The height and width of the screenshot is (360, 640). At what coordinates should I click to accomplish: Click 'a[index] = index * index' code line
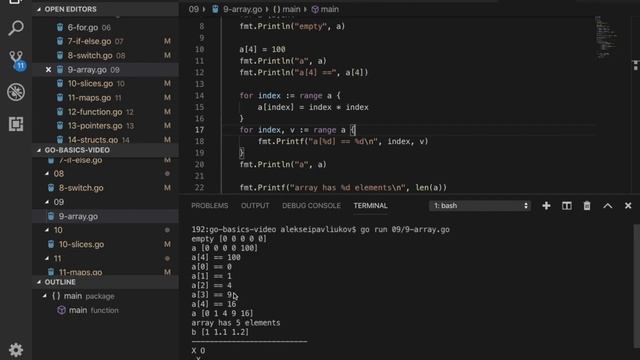313,107
